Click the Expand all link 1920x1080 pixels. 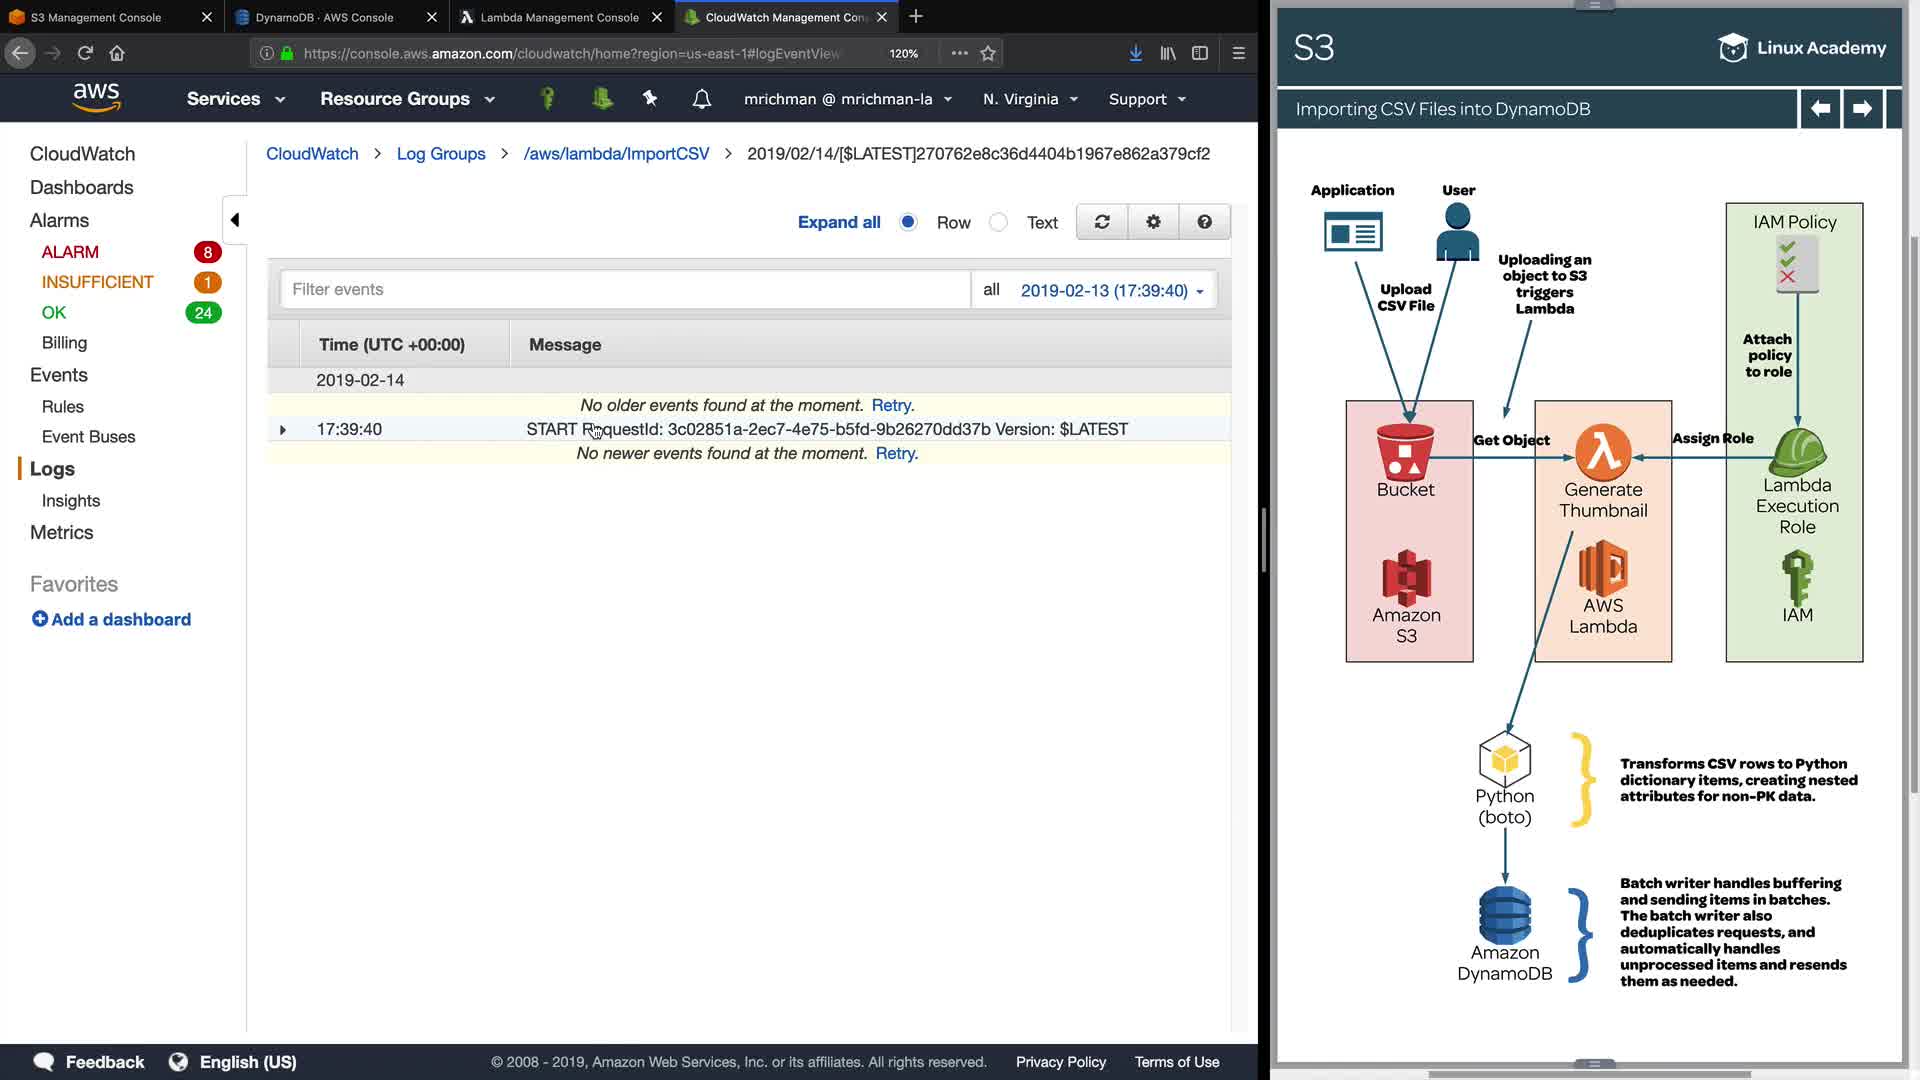(x=838, y=222)
